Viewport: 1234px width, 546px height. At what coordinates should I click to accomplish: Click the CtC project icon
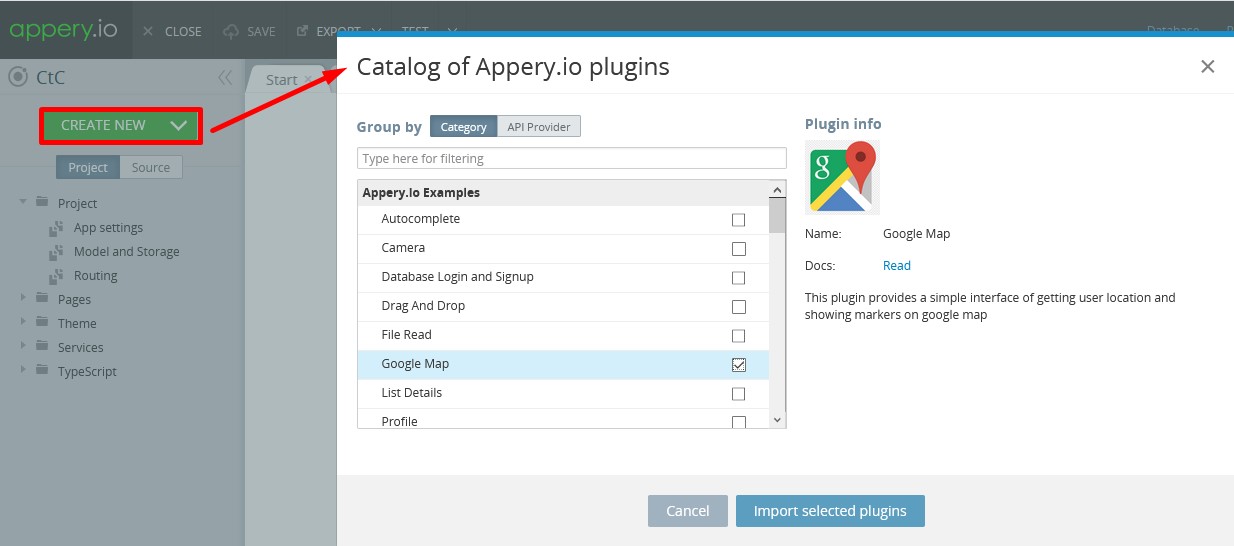click(x=17, y=77)
